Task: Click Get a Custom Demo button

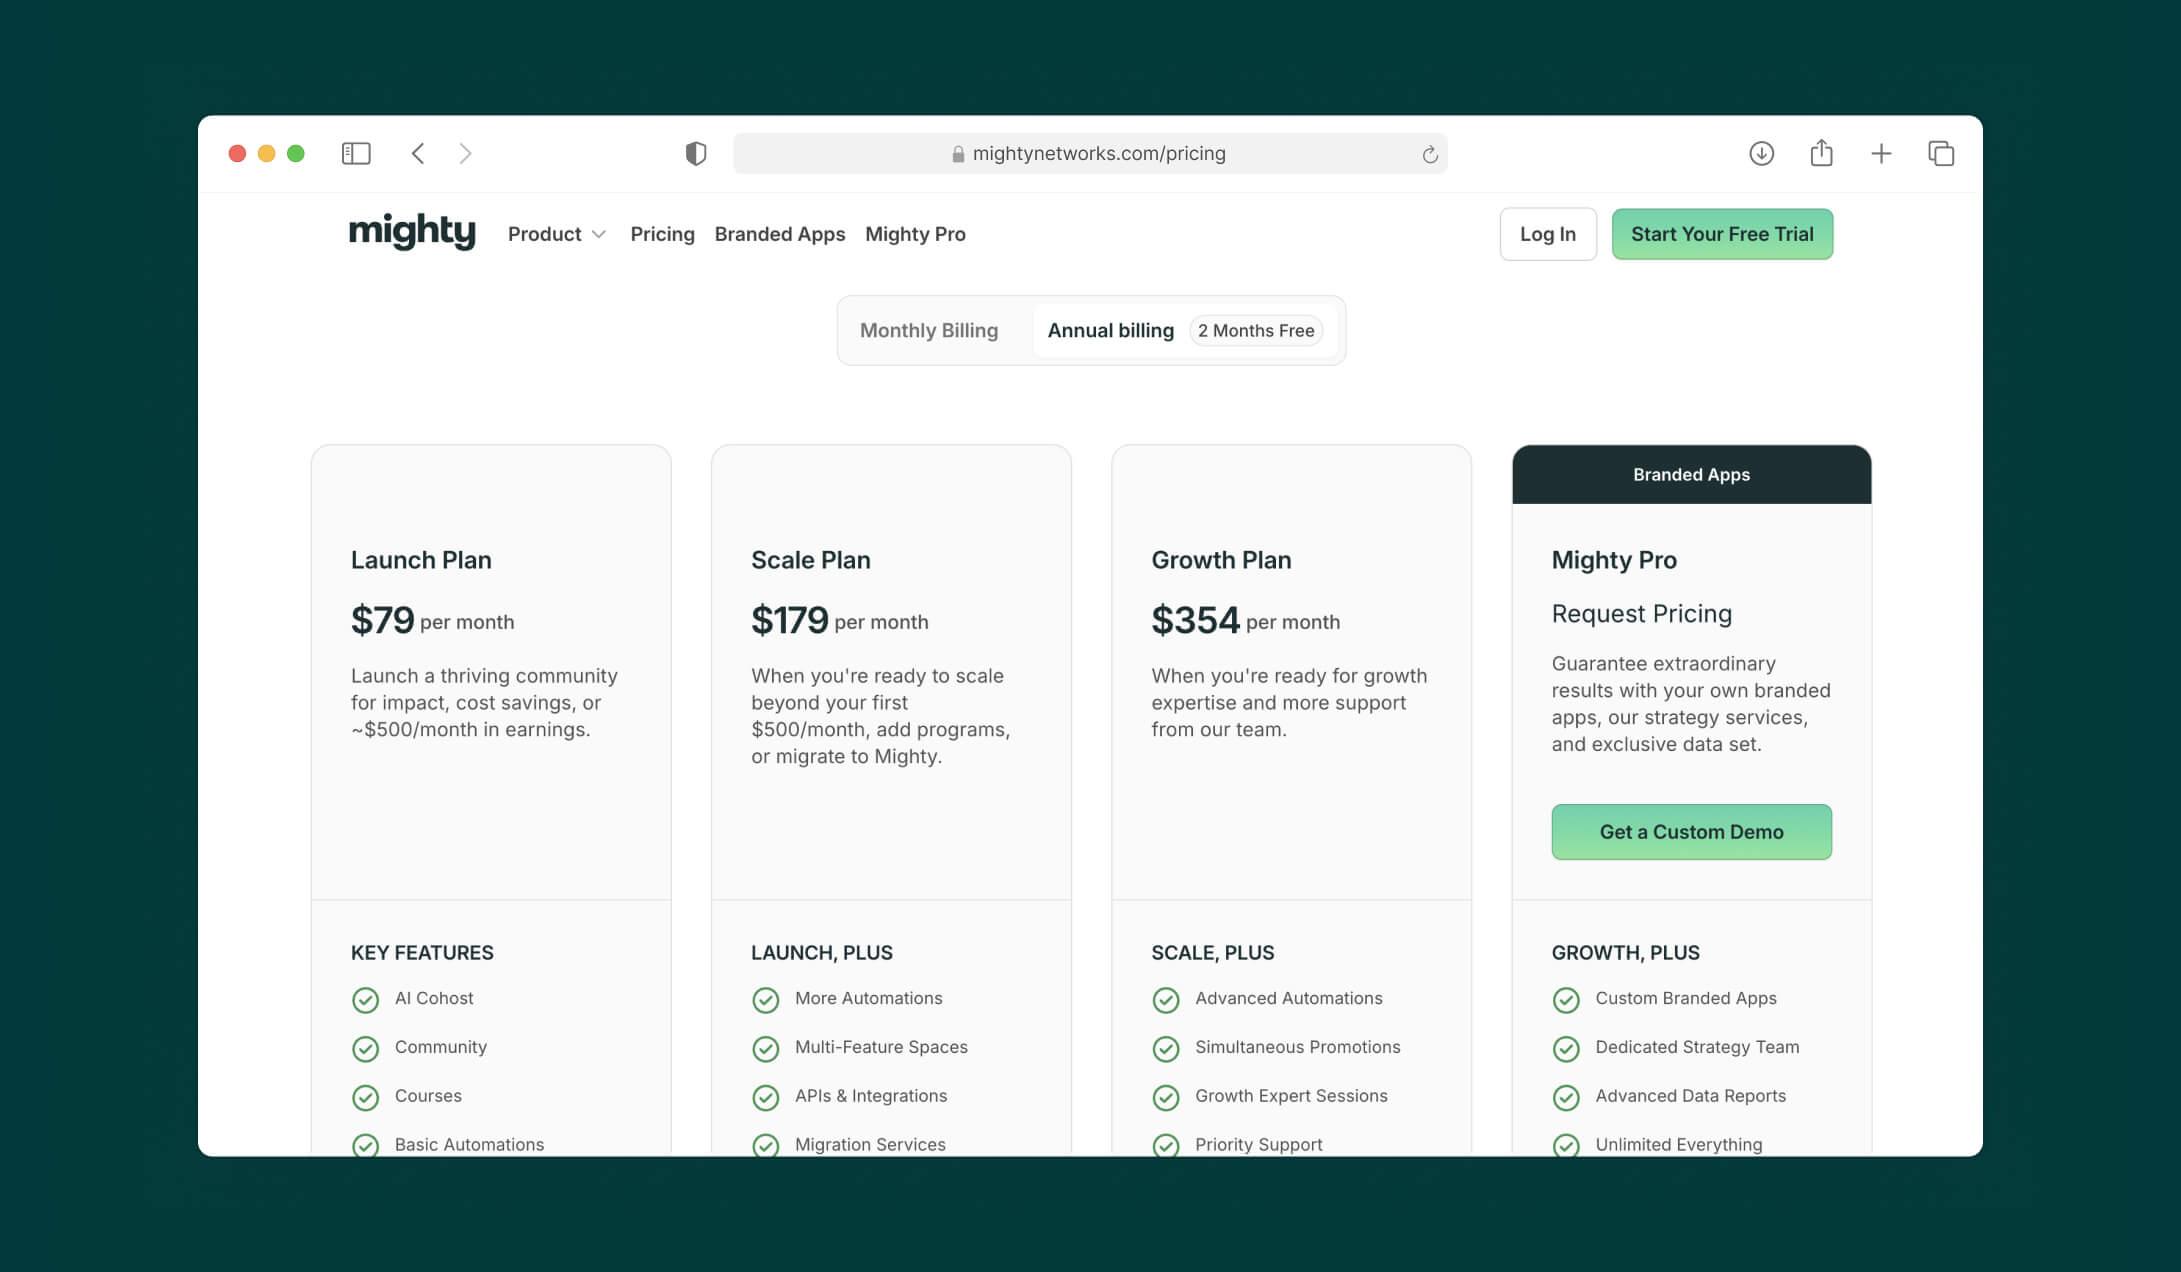Action: pyautogui.click(x=1691, y=832)
